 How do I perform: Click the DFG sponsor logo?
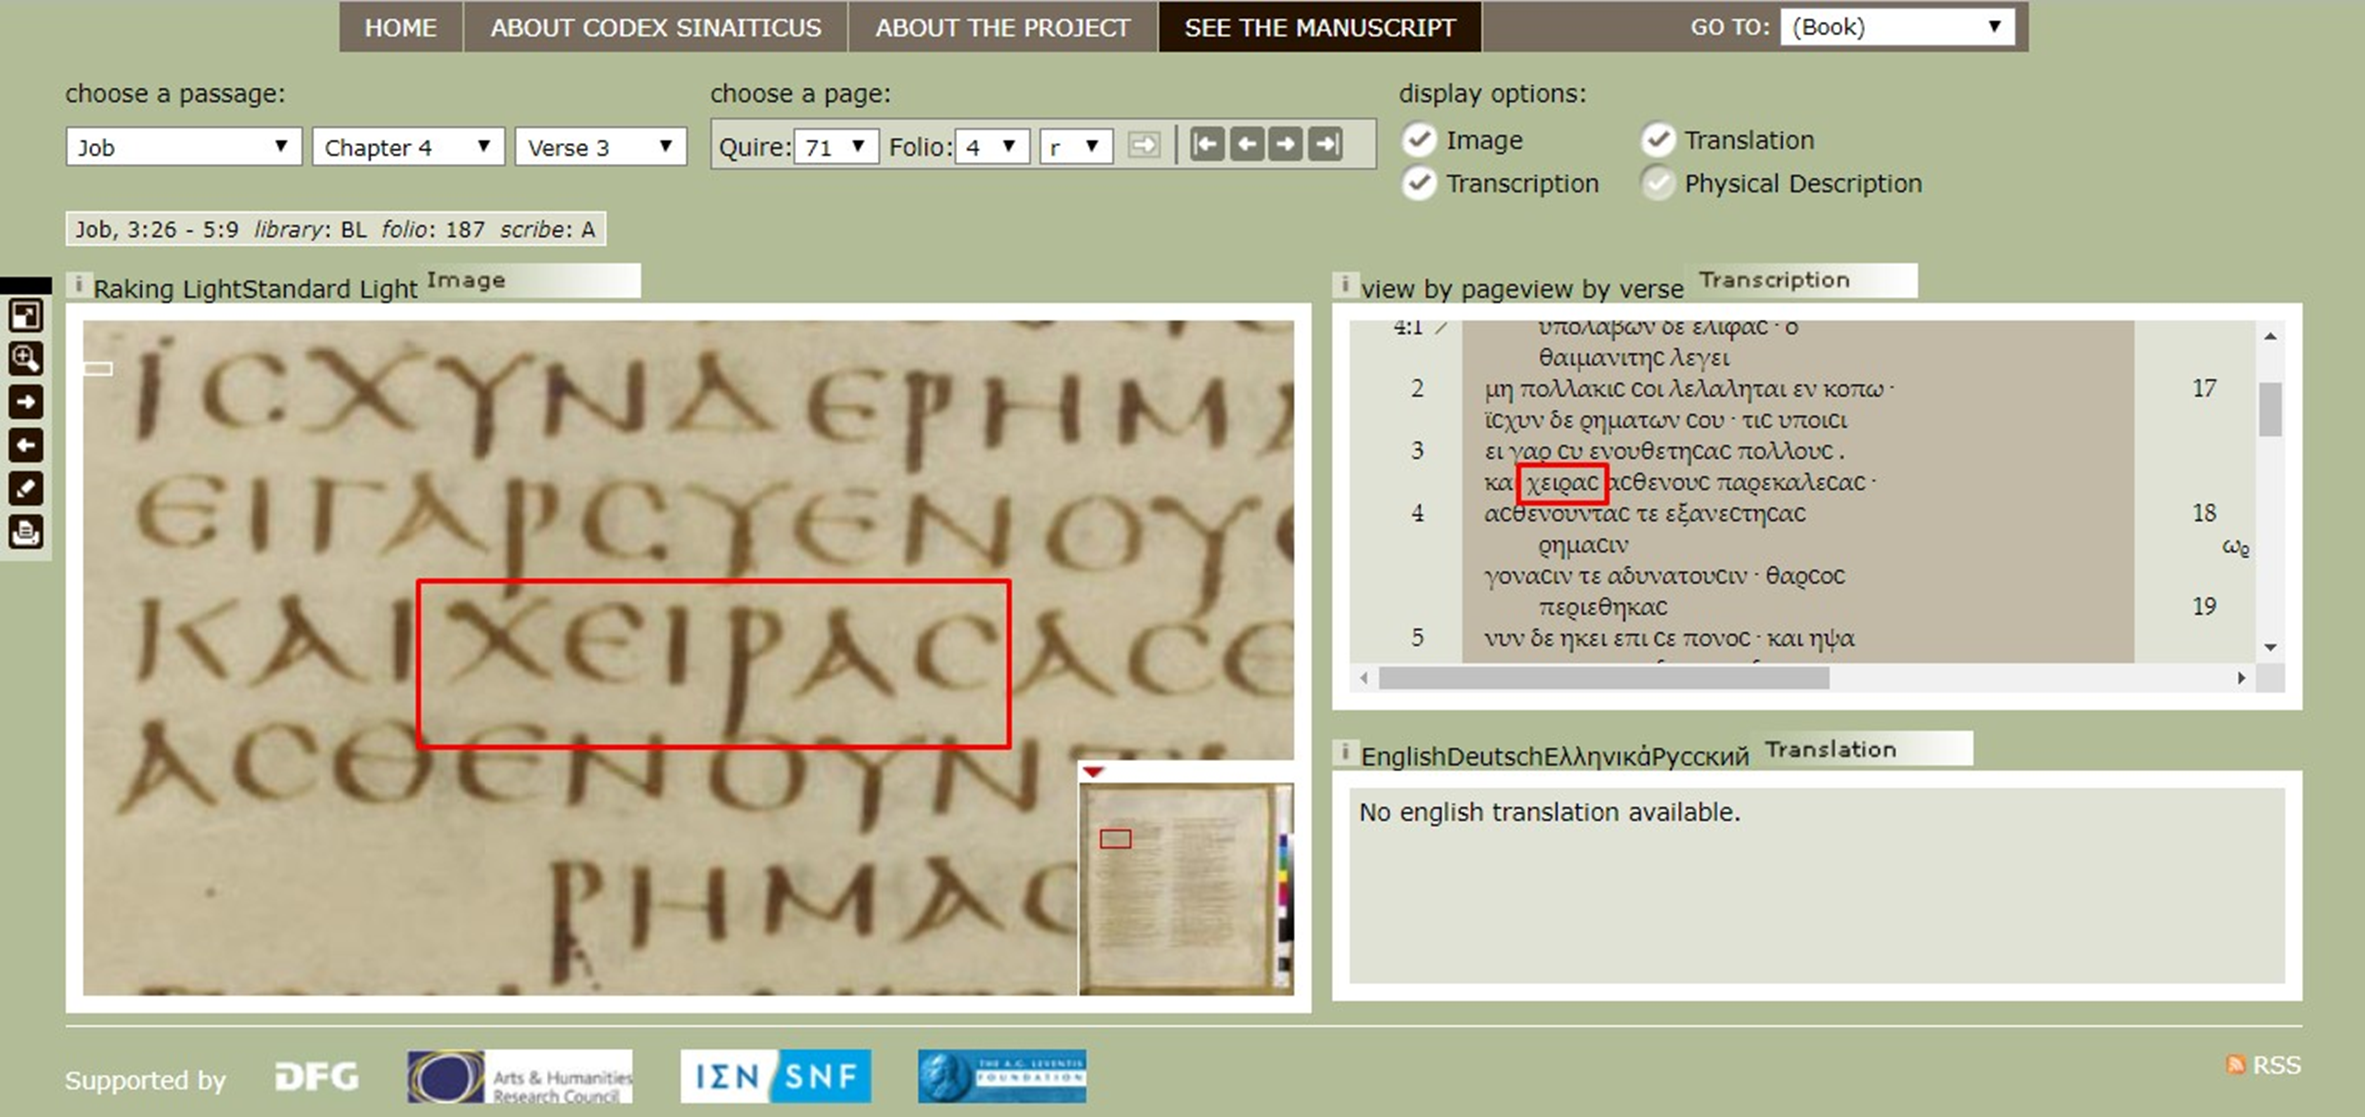click(317, 1077)
